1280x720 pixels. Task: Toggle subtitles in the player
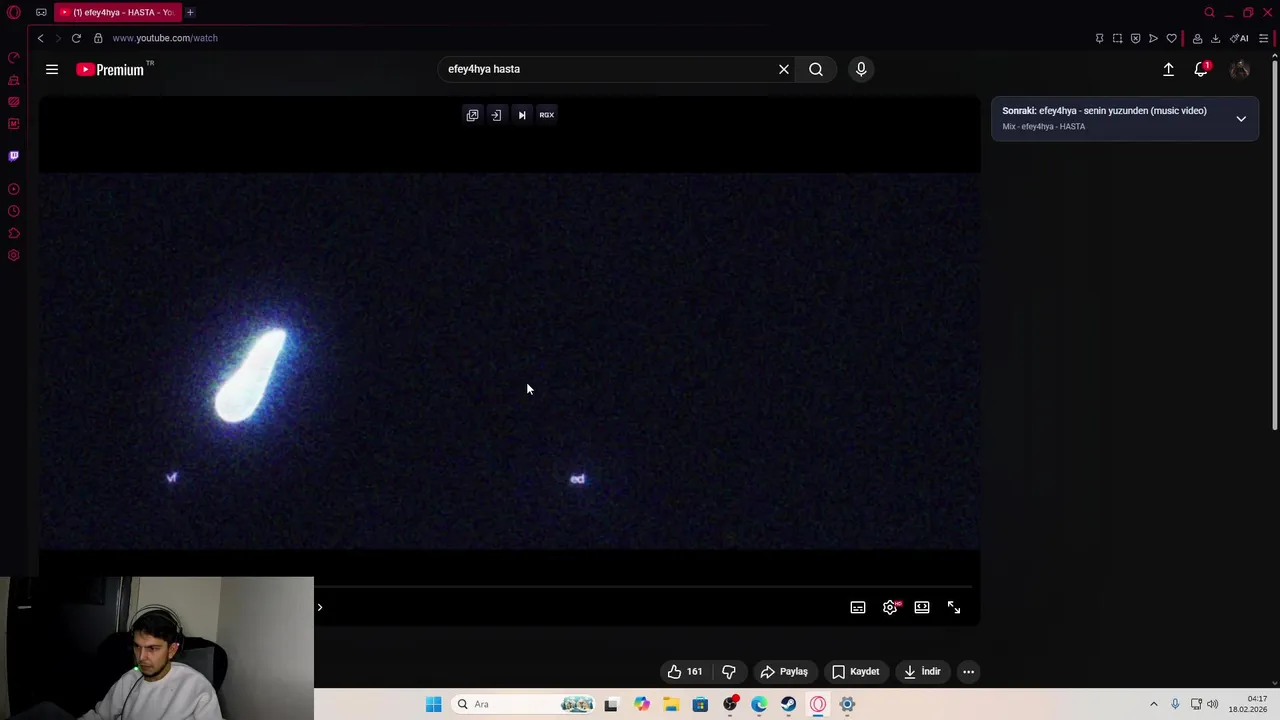coord(858,607)
